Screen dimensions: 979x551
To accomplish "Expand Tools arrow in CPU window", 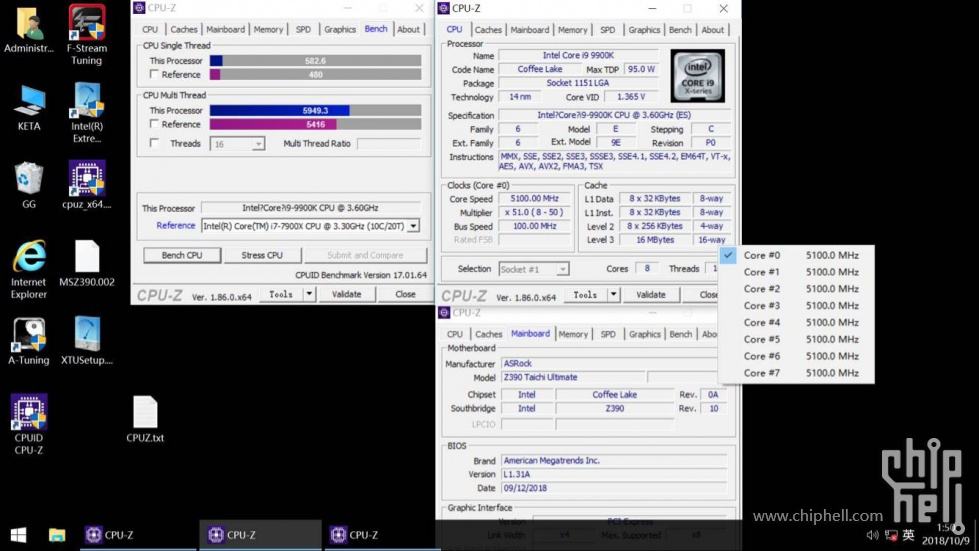I will tap(614, 295).
